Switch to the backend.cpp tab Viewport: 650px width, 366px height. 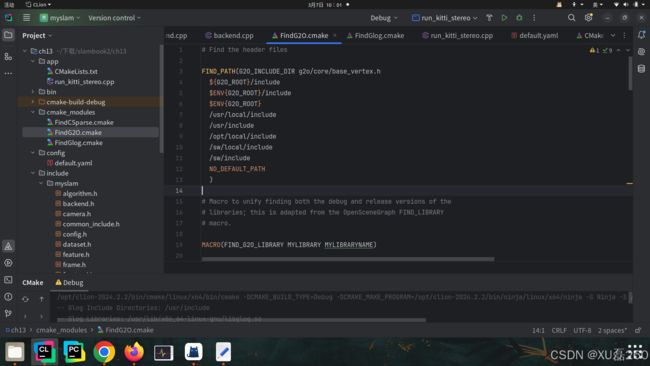229,36
